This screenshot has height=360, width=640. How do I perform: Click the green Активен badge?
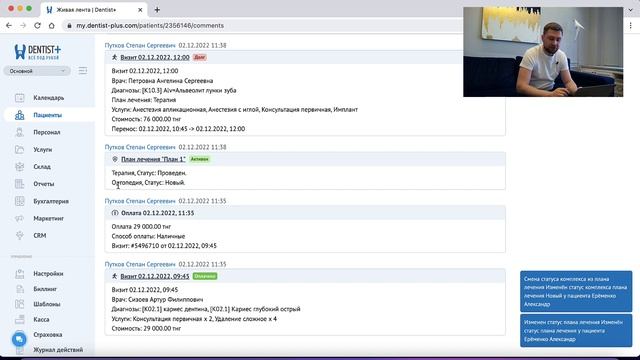(x=200, y=159)
